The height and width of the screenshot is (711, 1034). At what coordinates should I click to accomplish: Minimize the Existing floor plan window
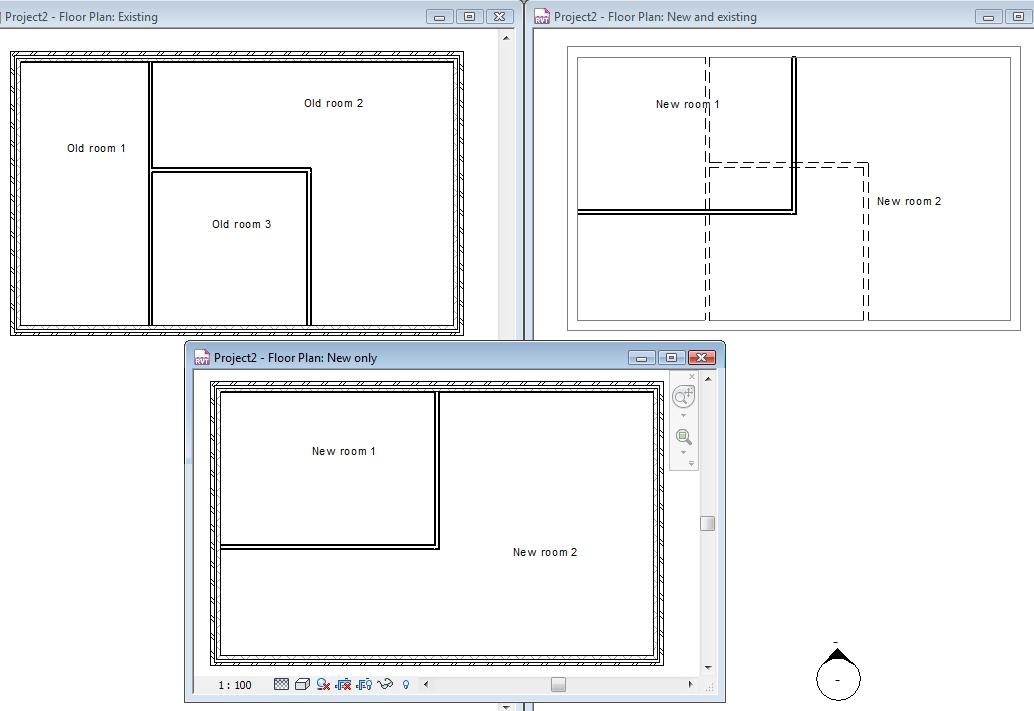[439, 16]
